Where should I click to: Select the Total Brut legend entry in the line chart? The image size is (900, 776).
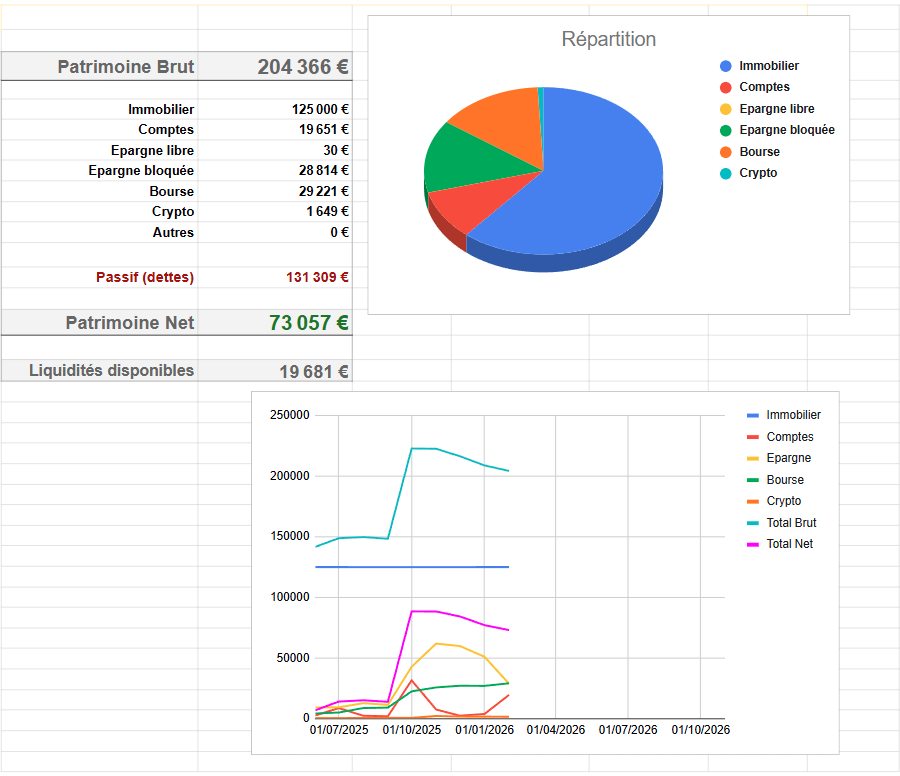[x=791, y=523]
